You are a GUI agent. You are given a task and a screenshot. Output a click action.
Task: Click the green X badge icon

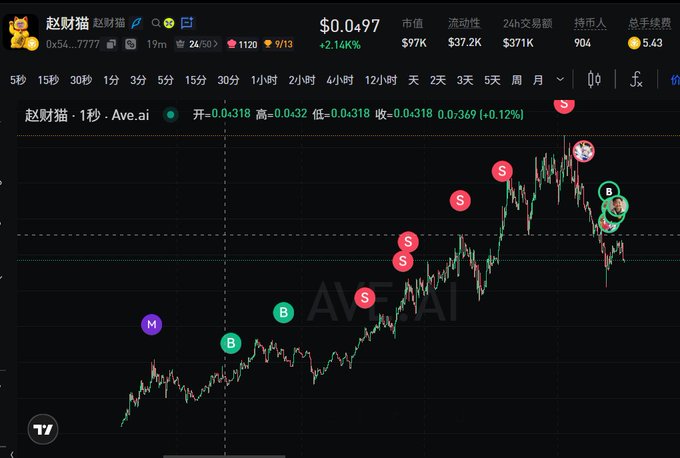pyautogui.click(x=169, y=23)
